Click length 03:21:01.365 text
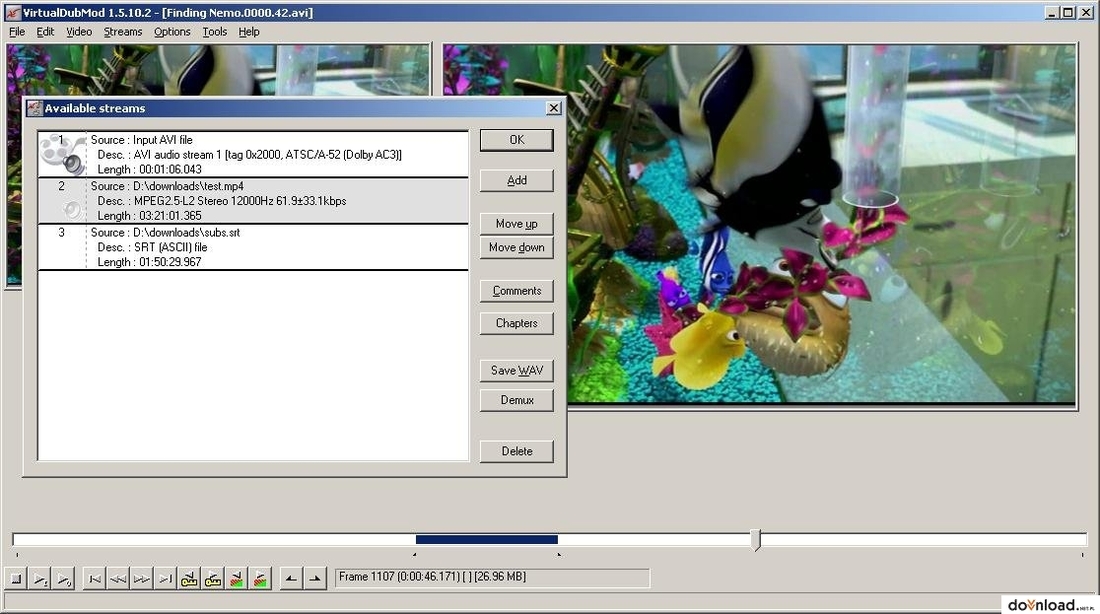The height and width of the screenshot is (614, 1100). 170,215
